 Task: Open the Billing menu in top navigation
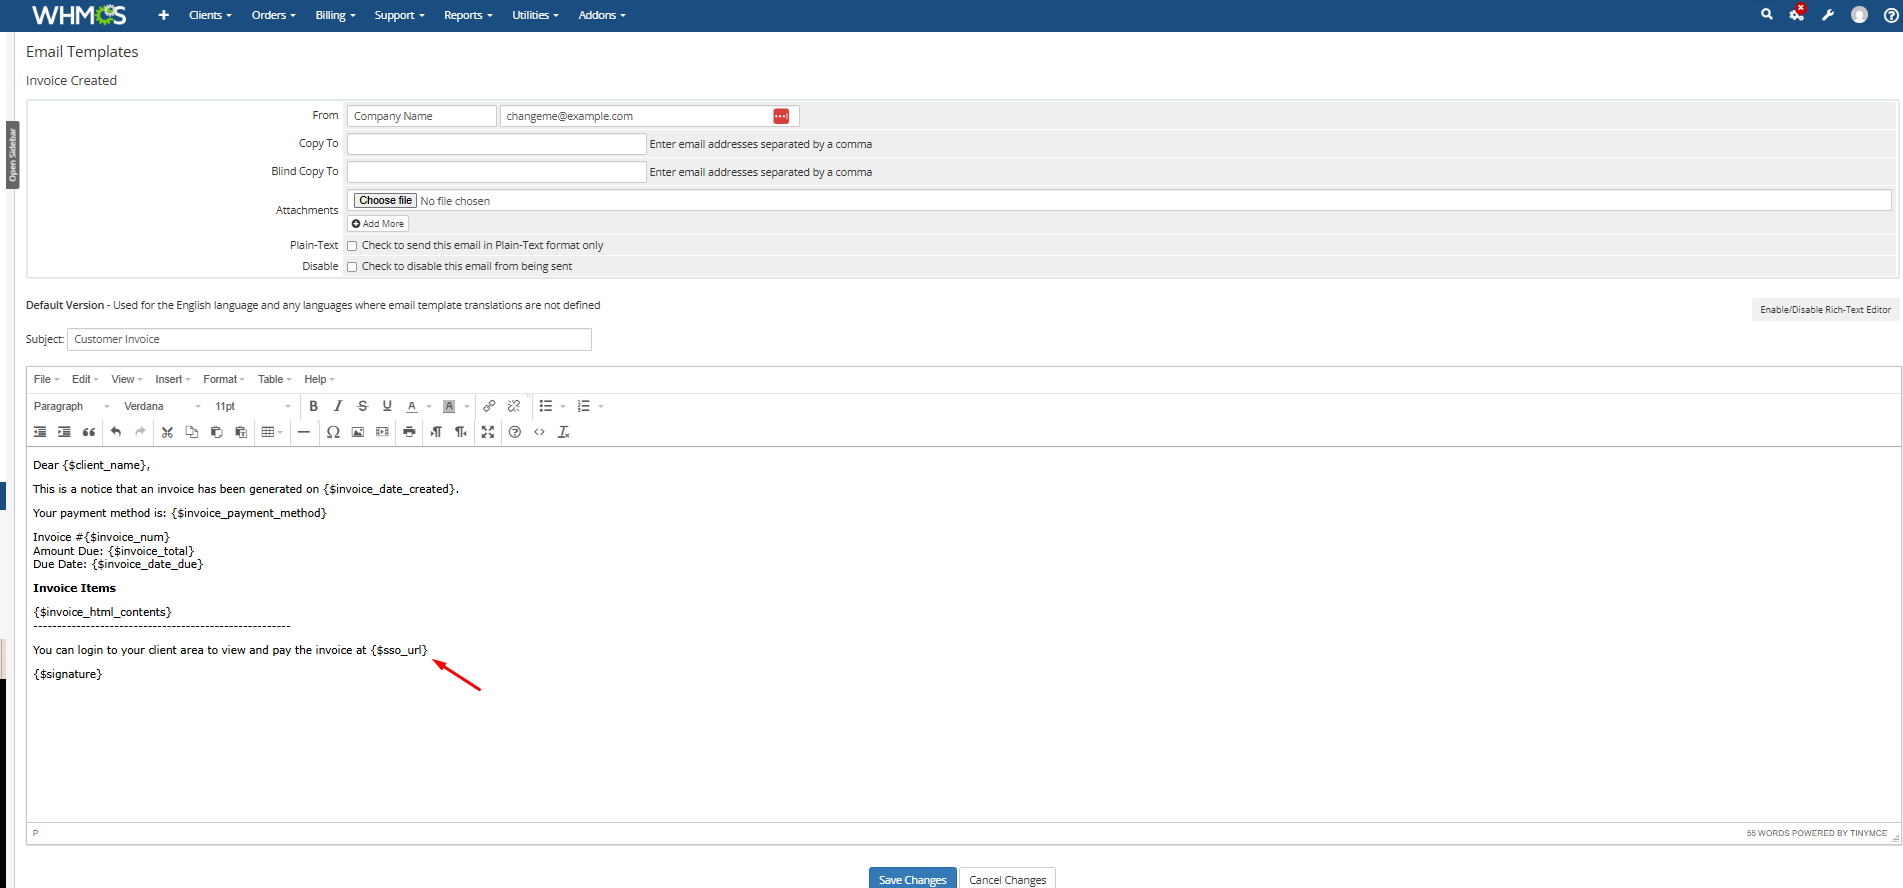pos(335,15)
